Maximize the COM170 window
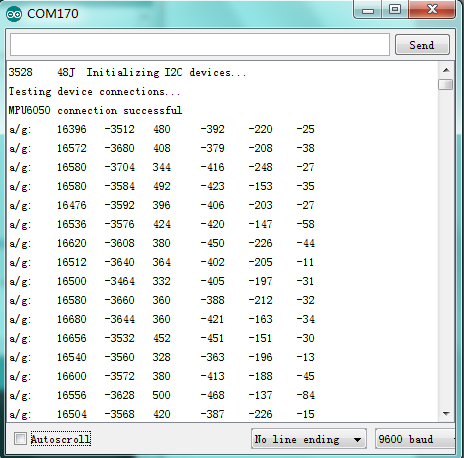The width and height of the screenshot is (464, 458). coord(395,10)
